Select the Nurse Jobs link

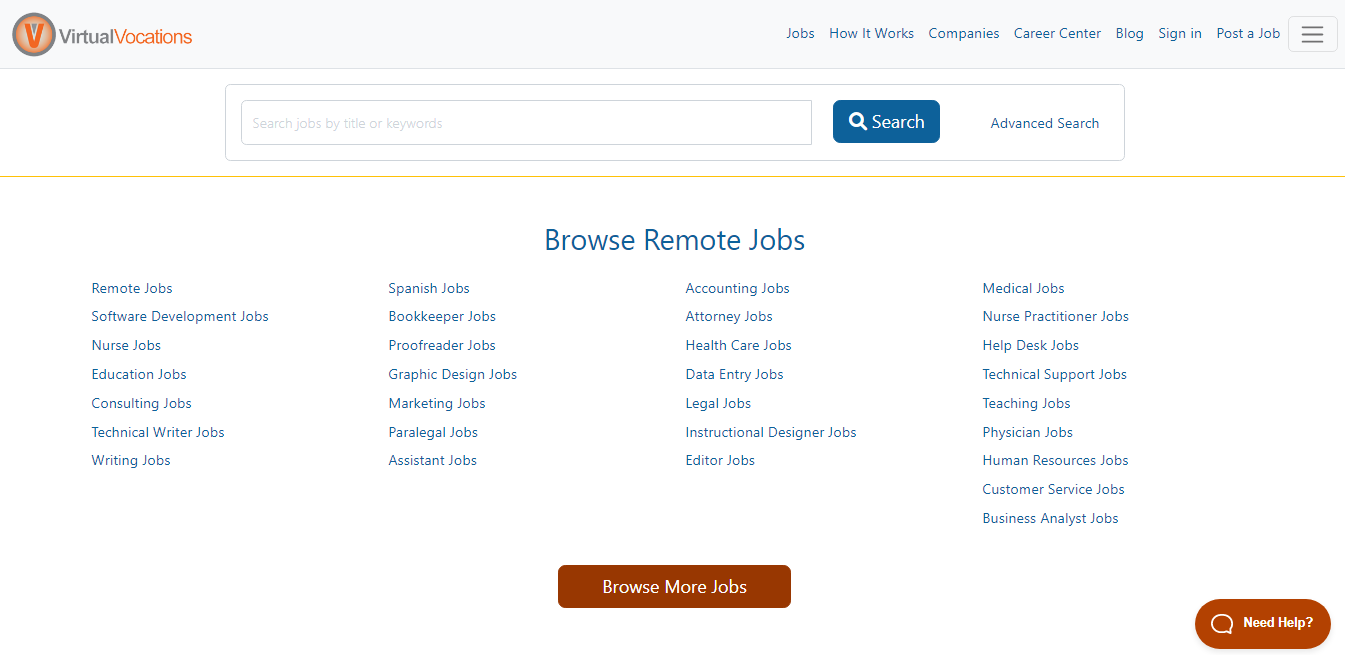(x=126, y=345)
